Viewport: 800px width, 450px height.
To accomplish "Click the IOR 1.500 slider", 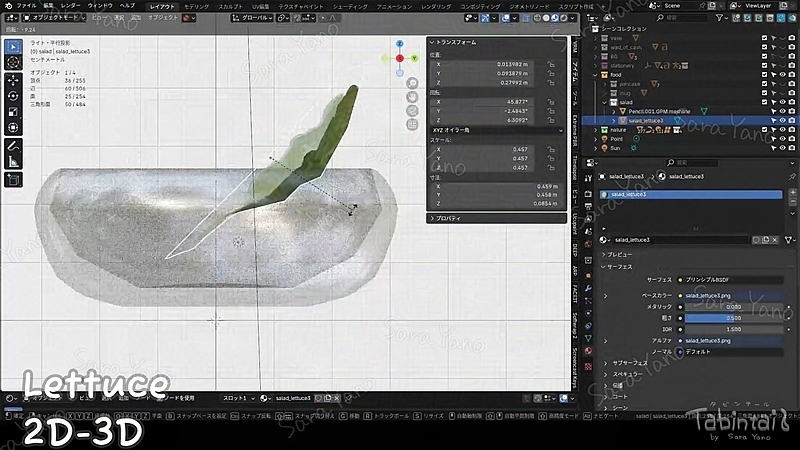I will tap(733, 329).
